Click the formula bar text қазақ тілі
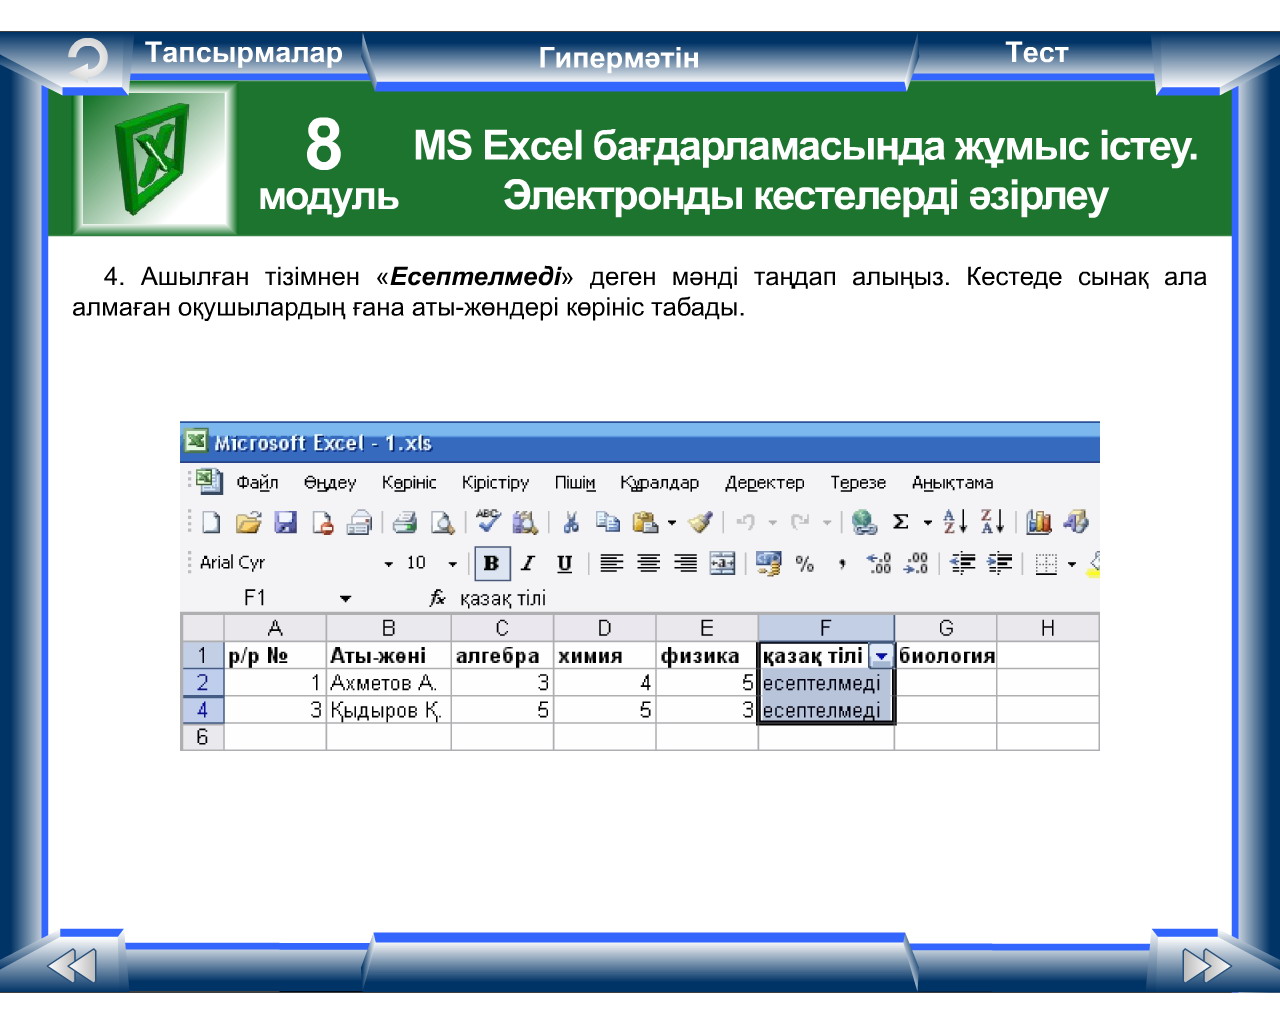Screen dimensions: 1280x1024 (503, 599)
